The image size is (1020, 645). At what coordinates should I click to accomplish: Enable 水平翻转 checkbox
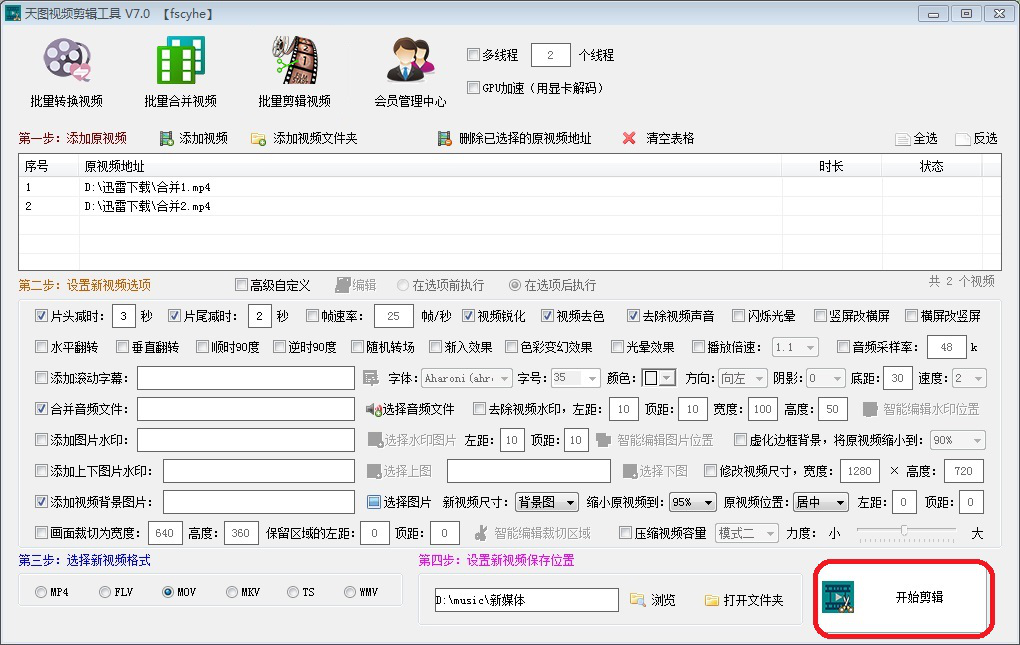point(42,347)
